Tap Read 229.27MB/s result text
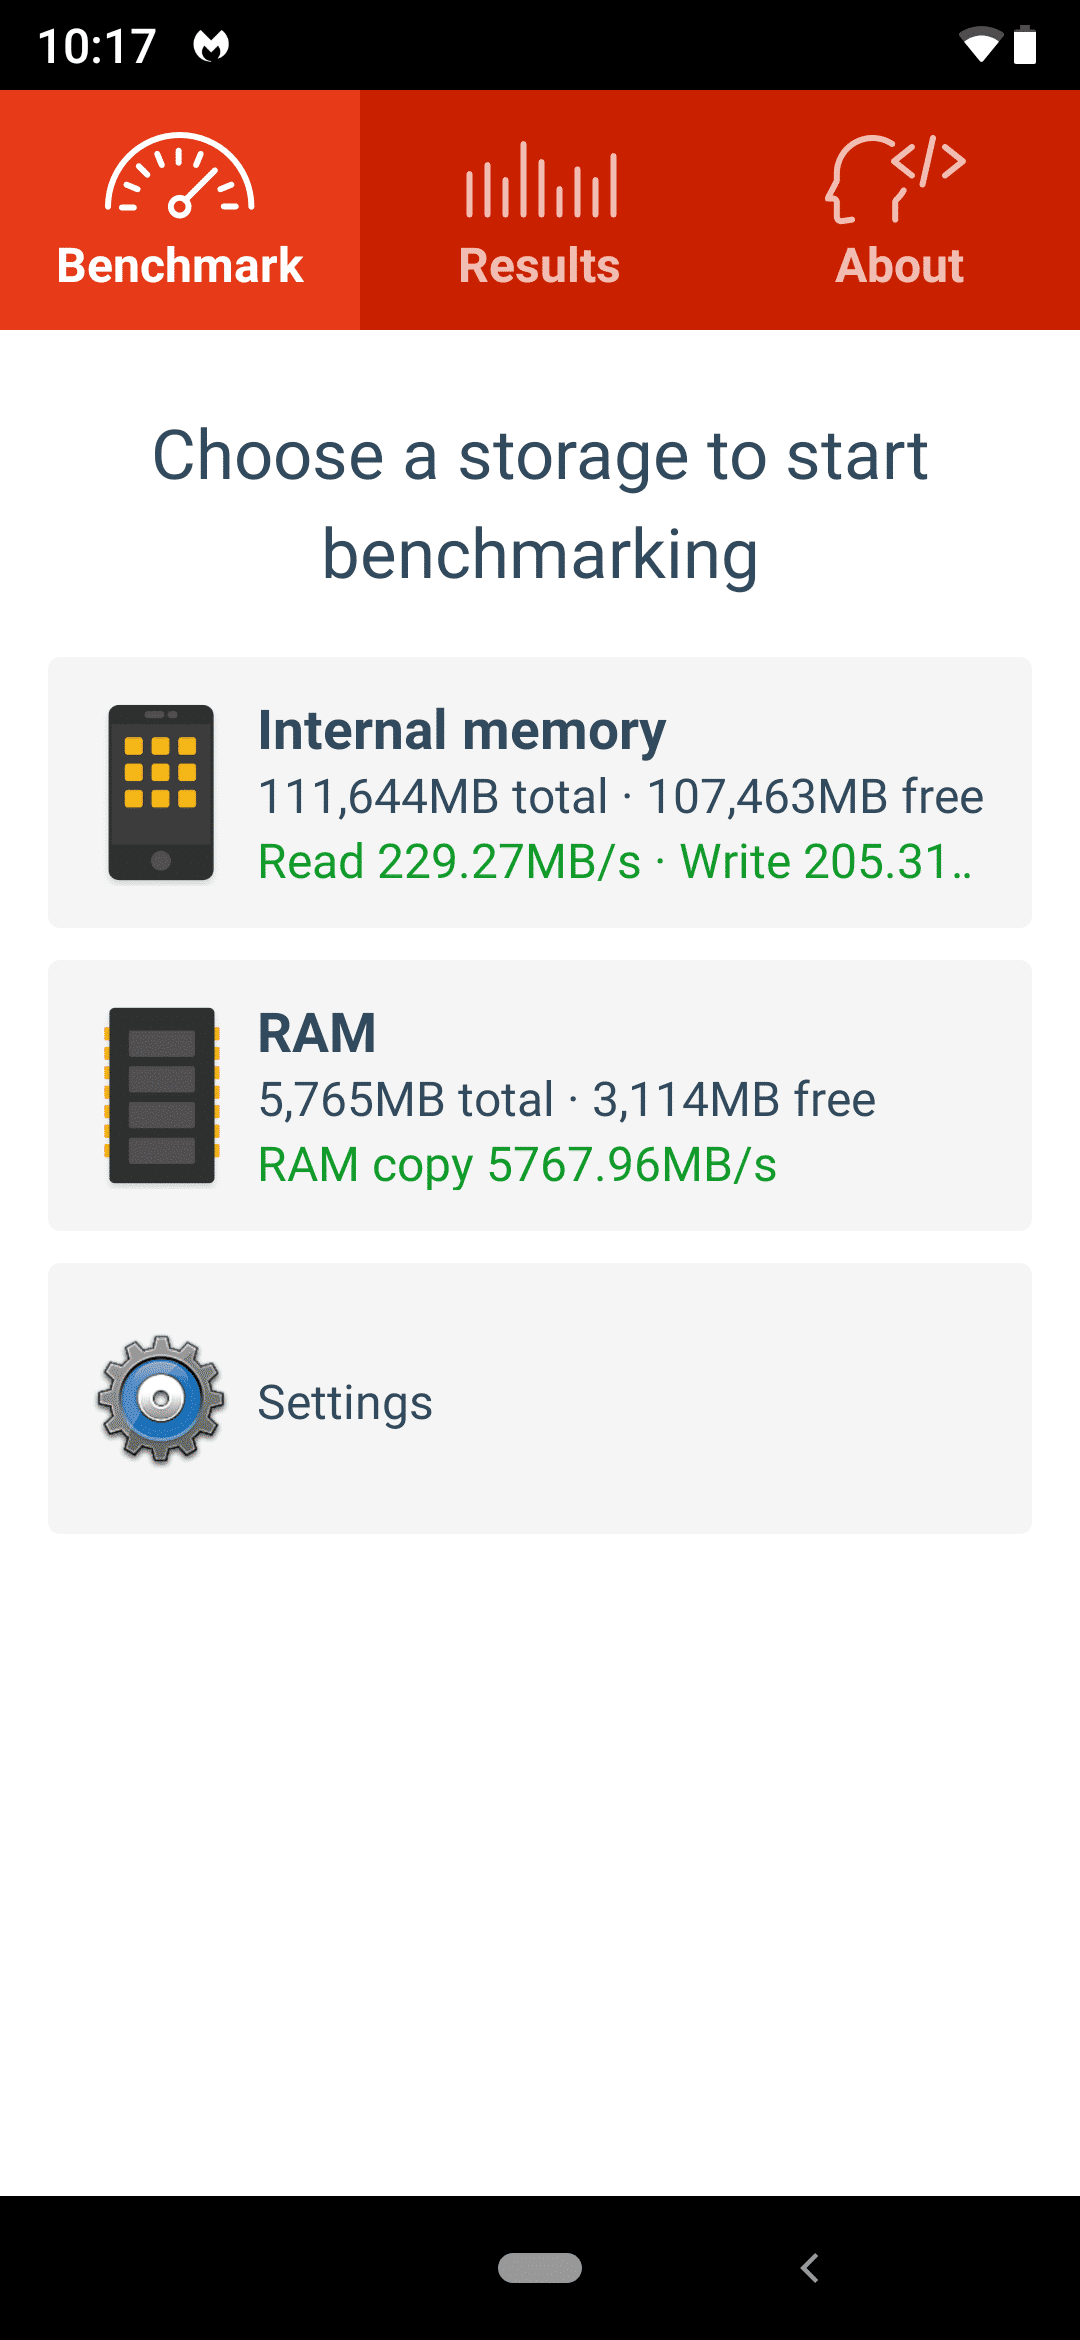 449,862
